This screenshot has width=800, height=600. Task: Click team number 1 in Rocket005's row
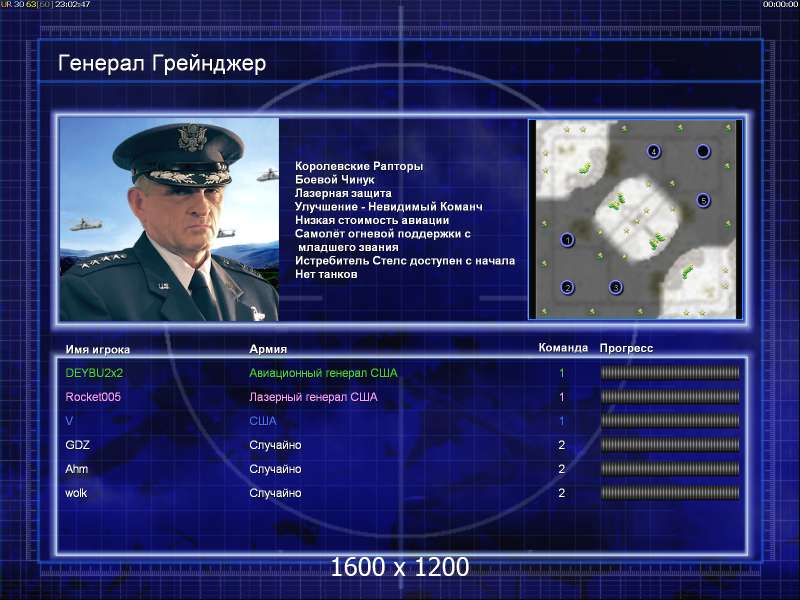[562, 397]
